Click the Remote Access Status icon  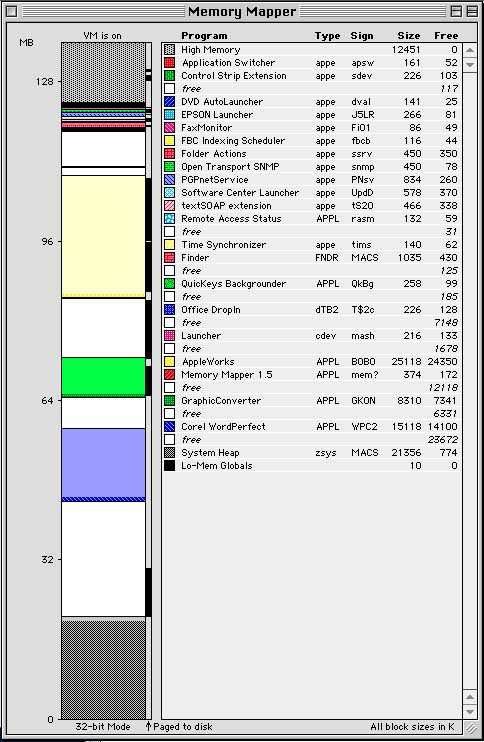169,219
